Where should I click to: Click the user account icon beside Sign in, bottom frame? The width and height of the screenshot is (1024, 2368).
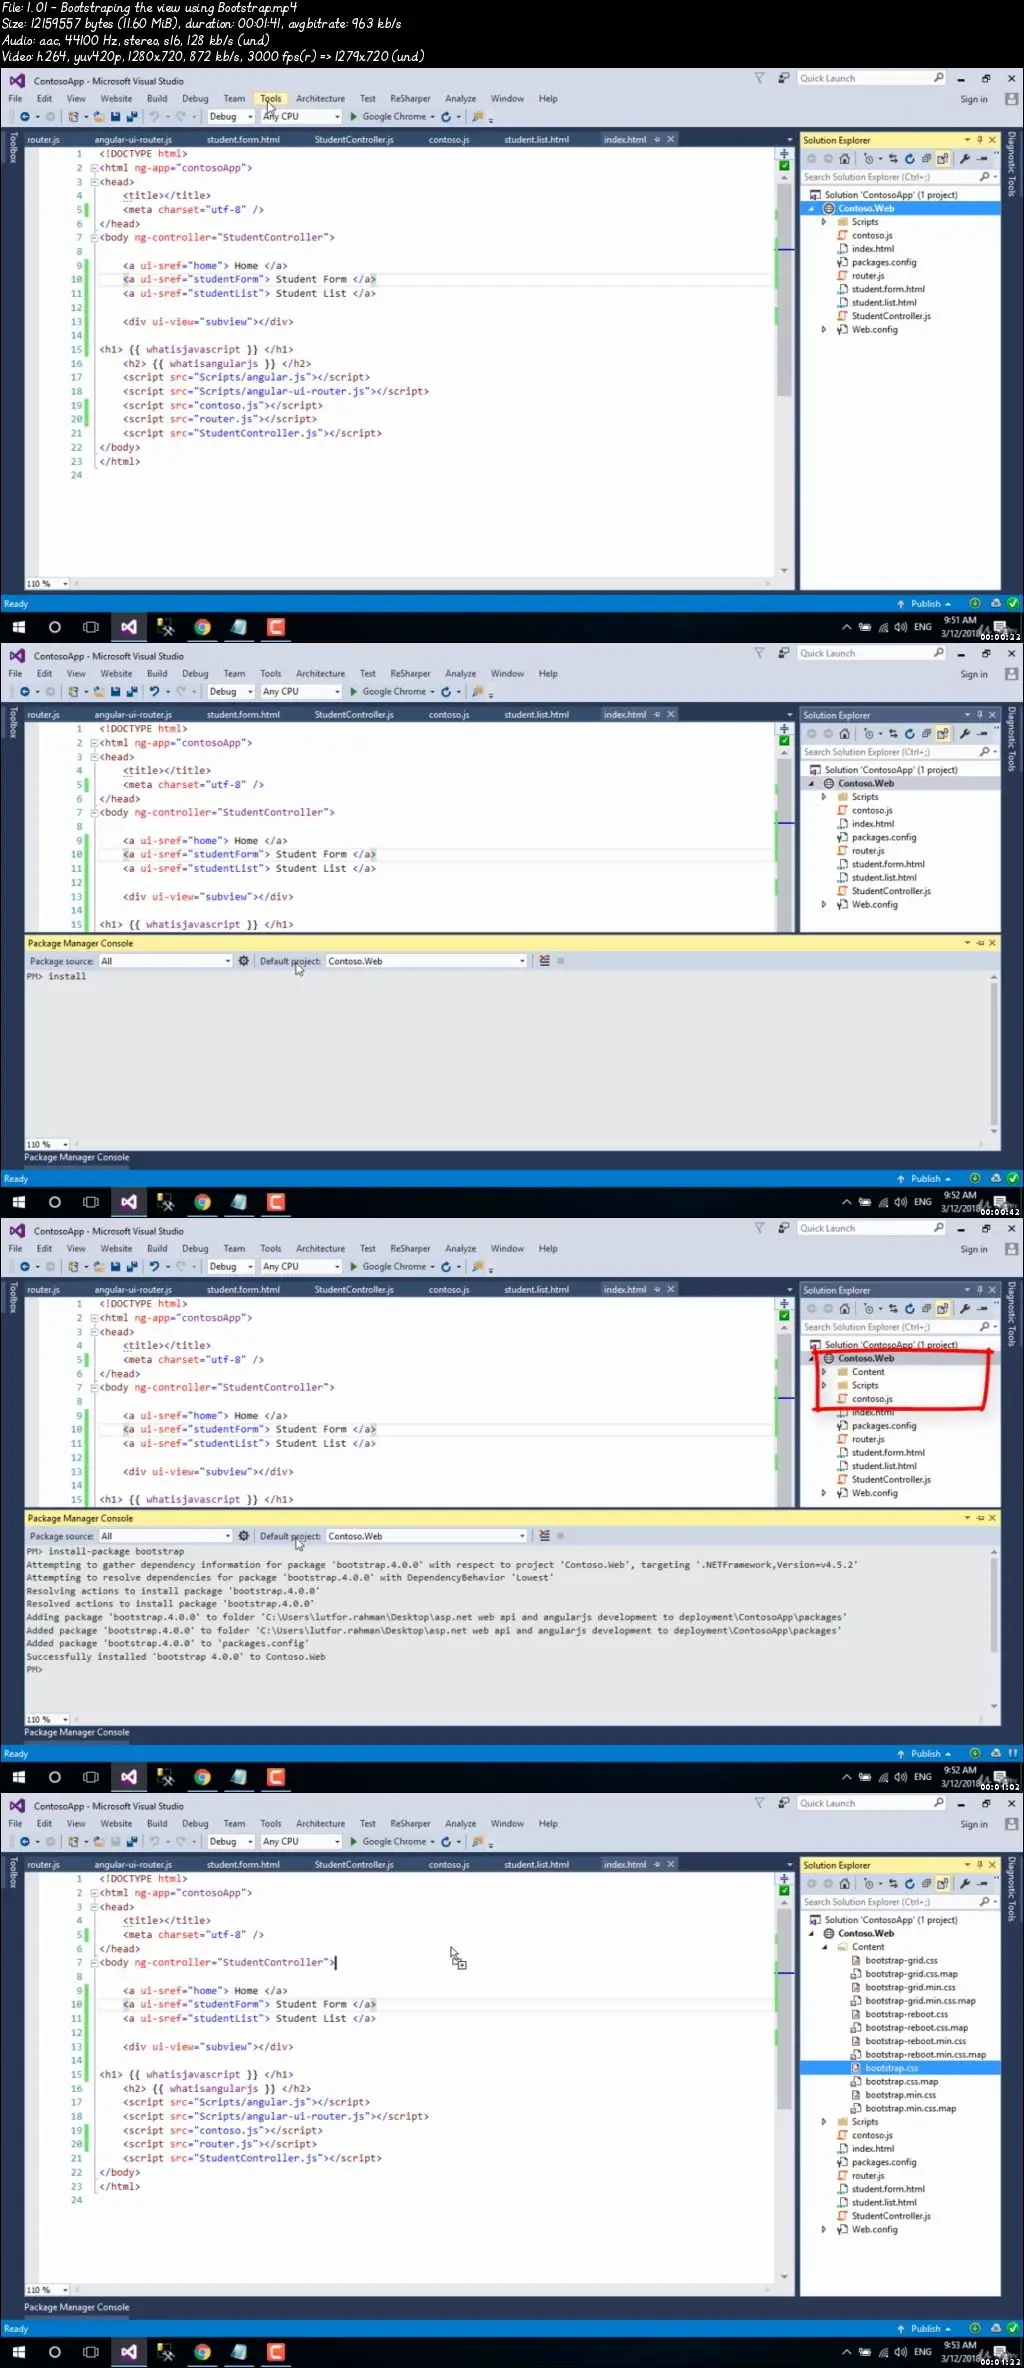pos(1011,1824)
